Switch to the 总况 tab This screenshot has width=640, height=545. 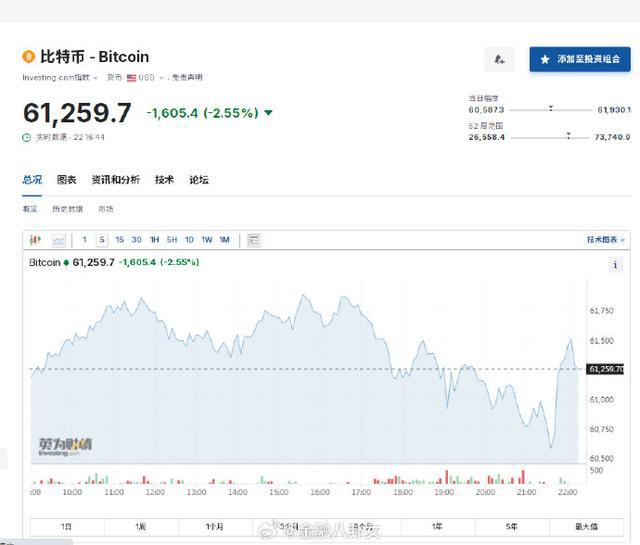tap(32, 180)
